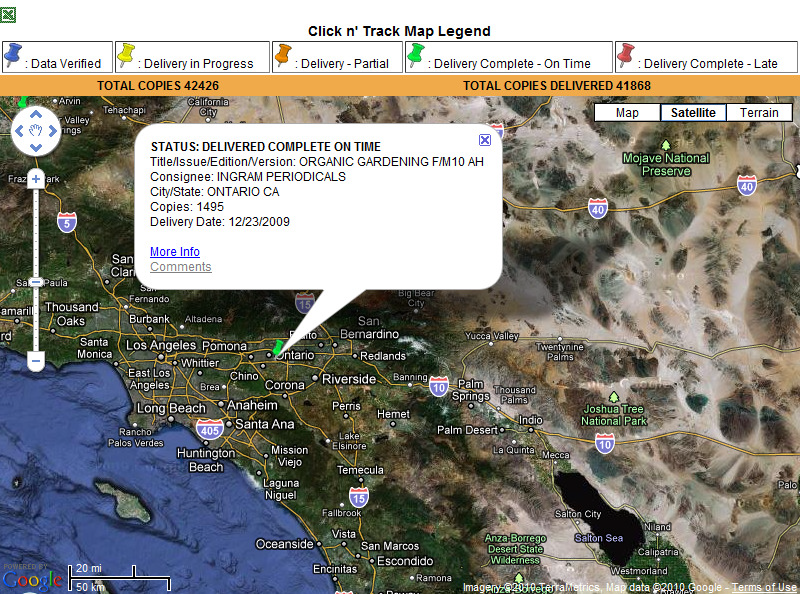
Task: Click the orange Delivery - Partial pushpin
Action: 282,55
